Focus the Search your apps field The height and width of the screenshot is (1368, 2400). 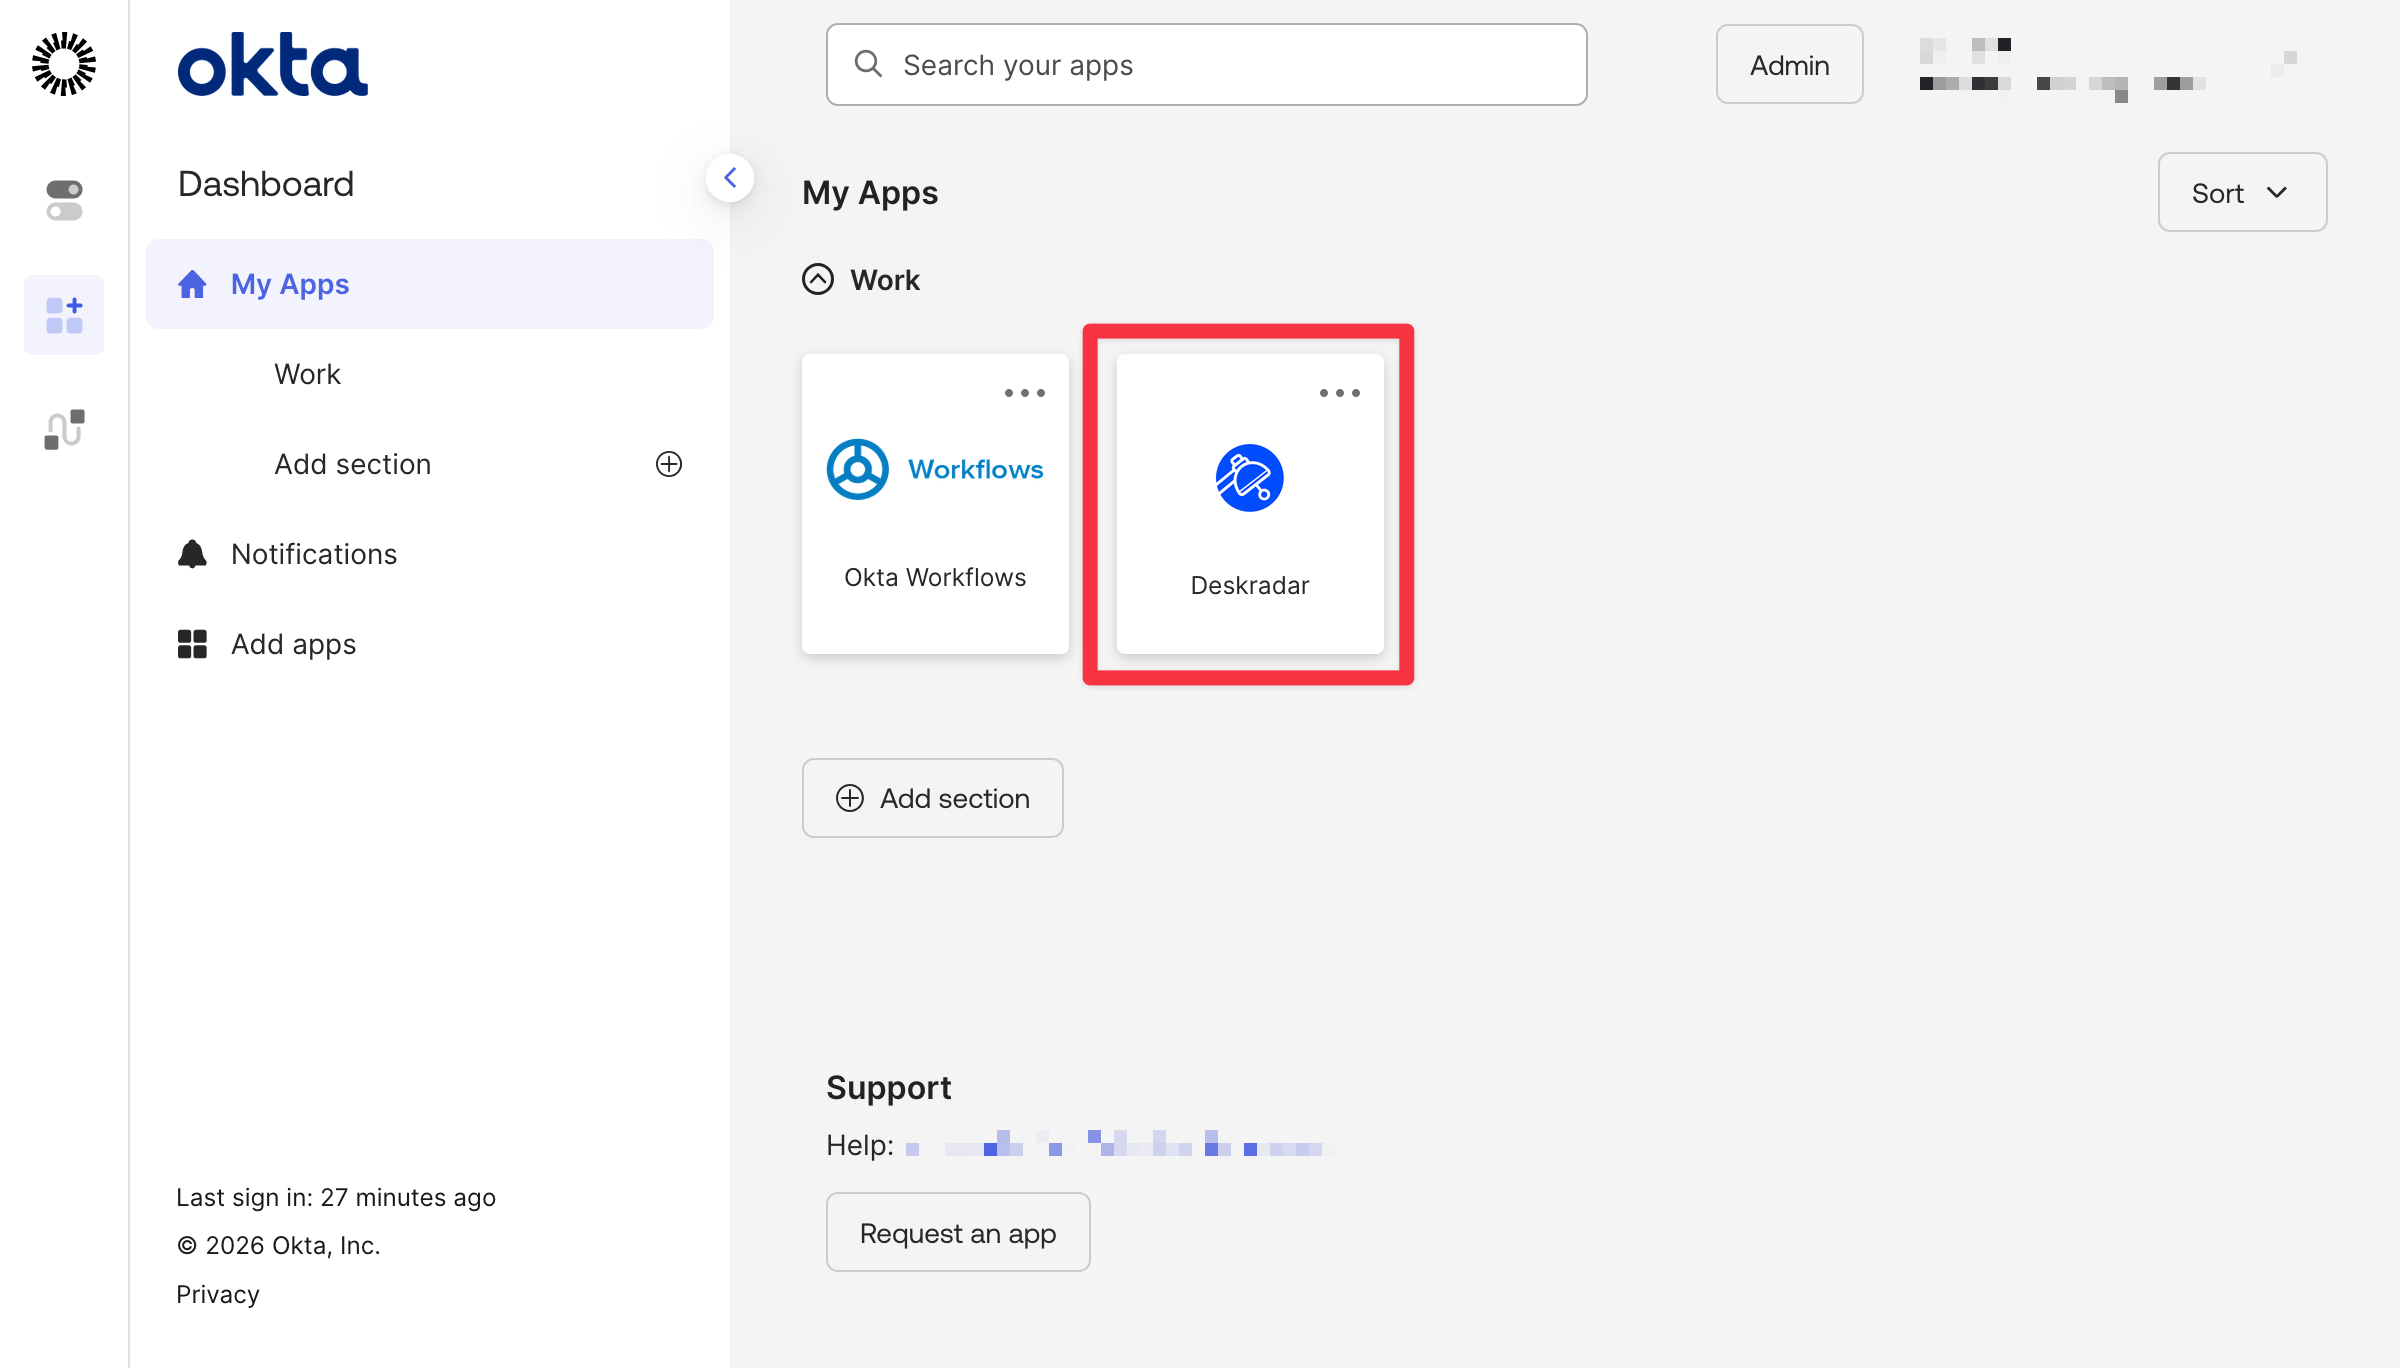(x=1207, y=65)
